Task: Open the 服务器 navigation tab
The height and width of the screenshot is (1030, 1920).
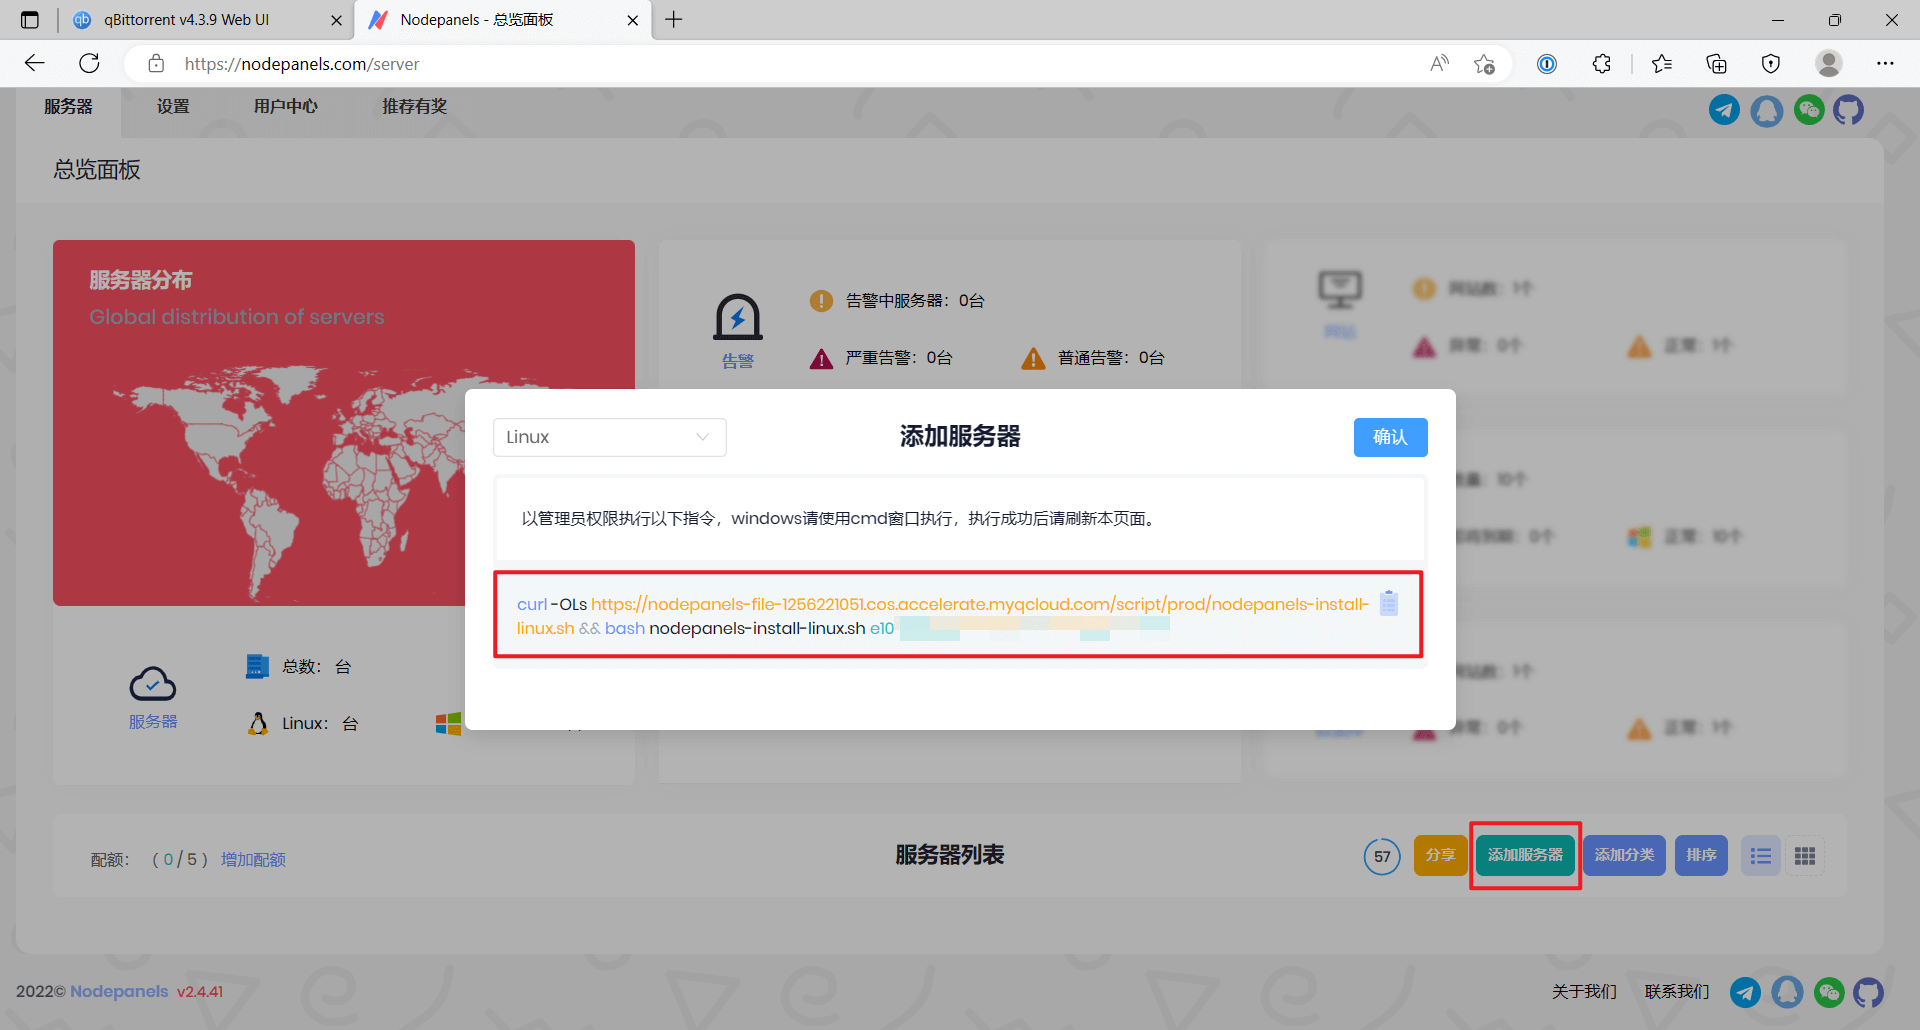Action: pos(68,107)
